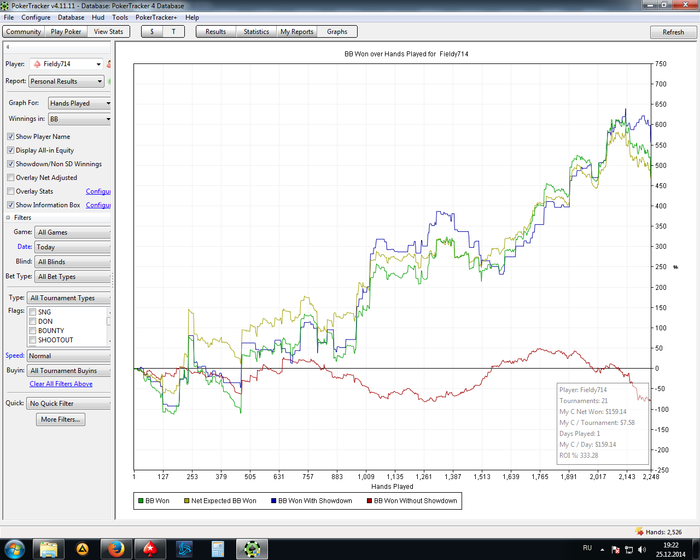The image size is (700, 560).
Task: Check the SNG flag
Action: click(33, 312)
